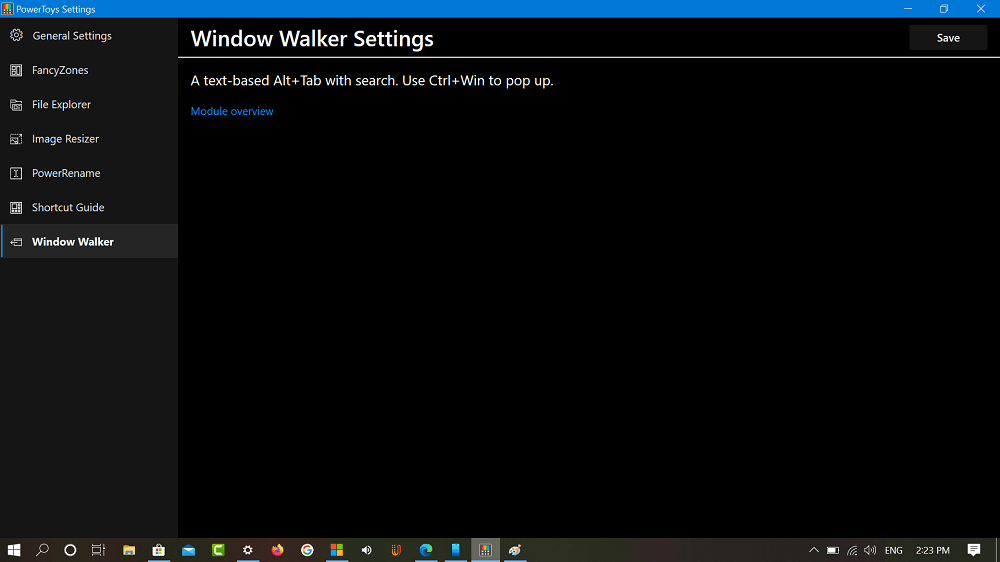This screenshot has width=1000, height=562.
Task: Click the active PowerToys taskbar icon
Action: click(x=485, y=550)
